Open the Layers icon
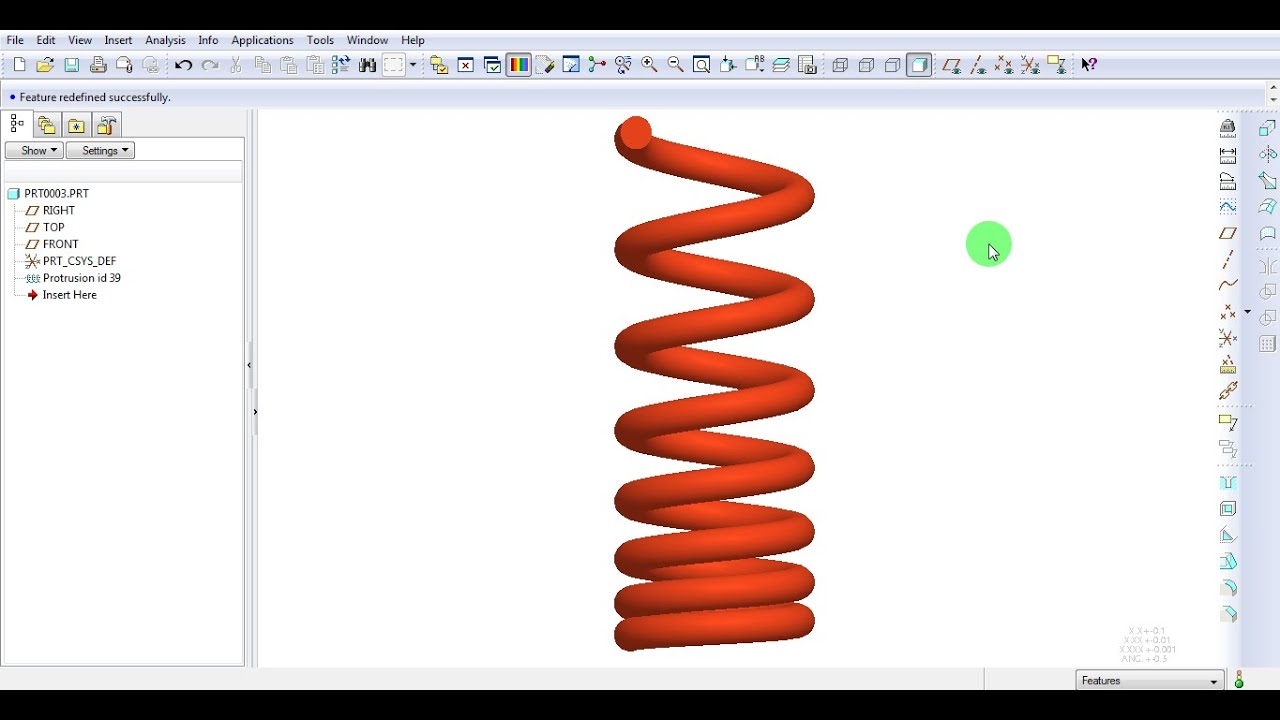This screenshot has height=720, width=1280. click(x=782, y=65)
